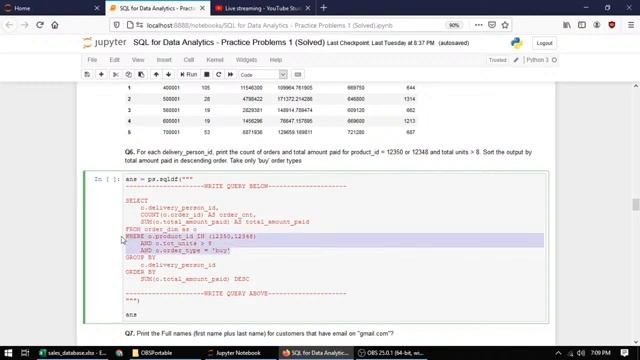Click the Python 3 kernel idle indicator circle
640x360 pixels.
[554, 60]
